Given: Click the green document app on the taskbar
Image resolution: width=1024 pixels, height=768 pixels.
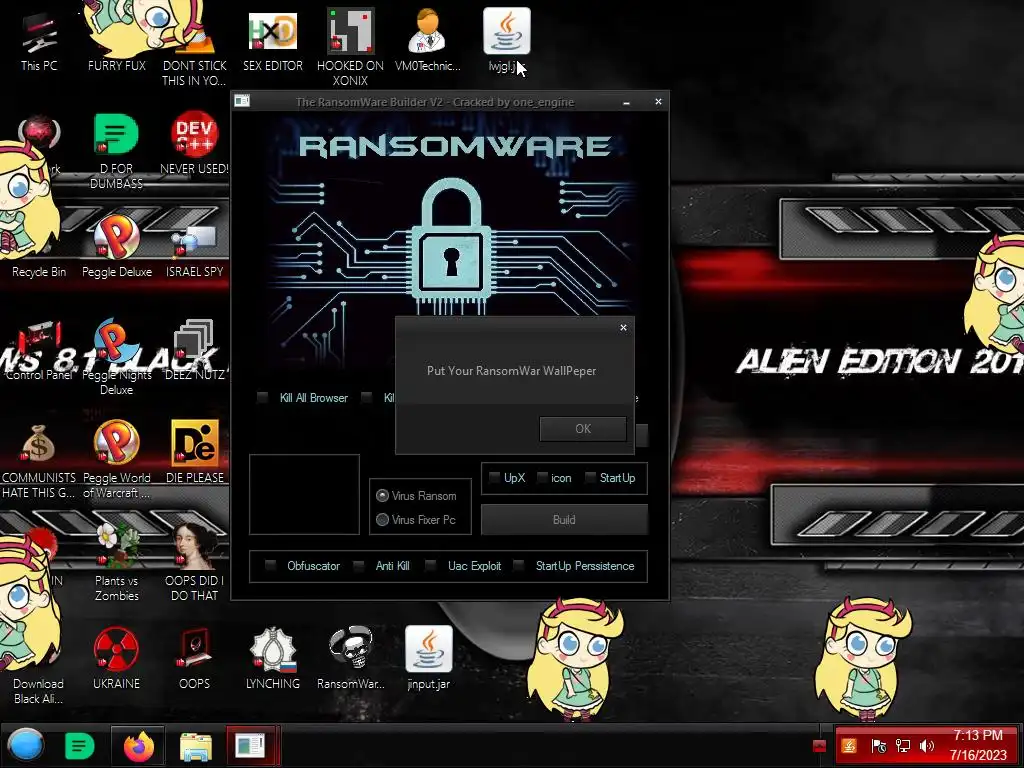Looking at the screenshot, I should point(79,746).
